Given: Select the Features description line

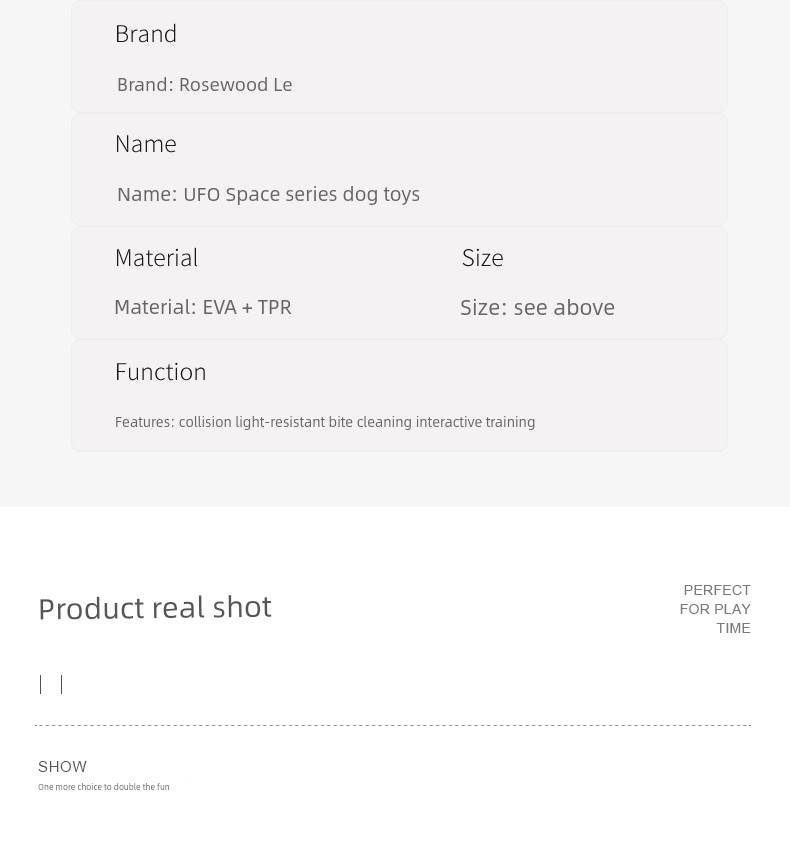Looking at the screenshot, I should click(325, 422).
